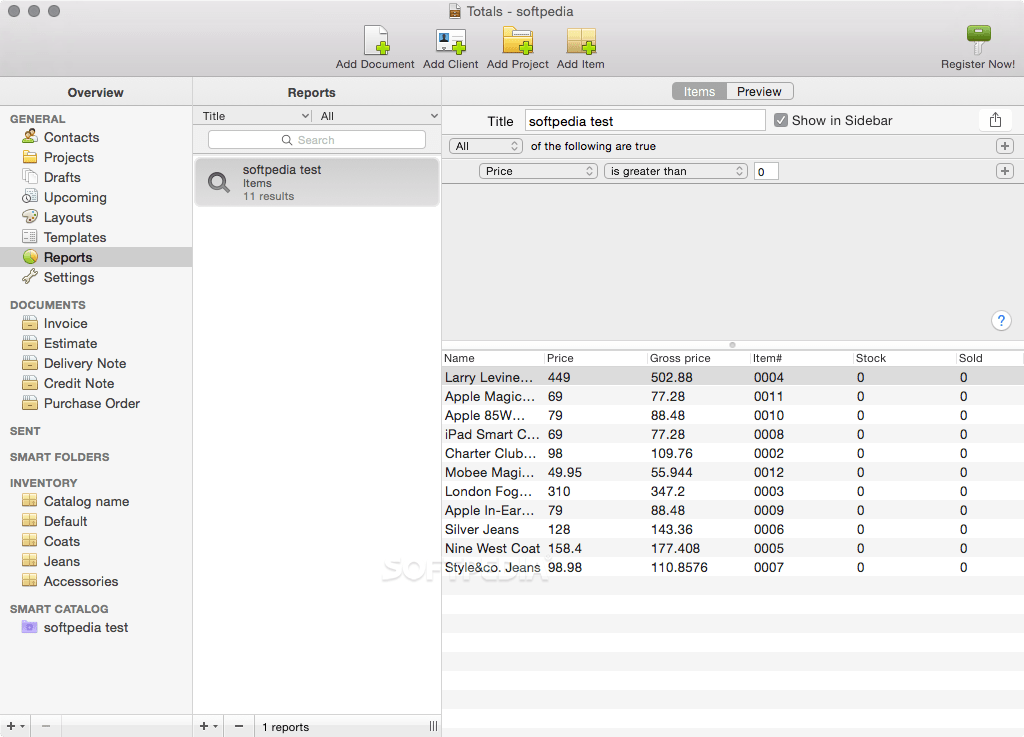The width and height of the screenshot is (1024, 737).
Task: Open the 'is greater than' condition dropdown
Action: (x=675, y=171)
